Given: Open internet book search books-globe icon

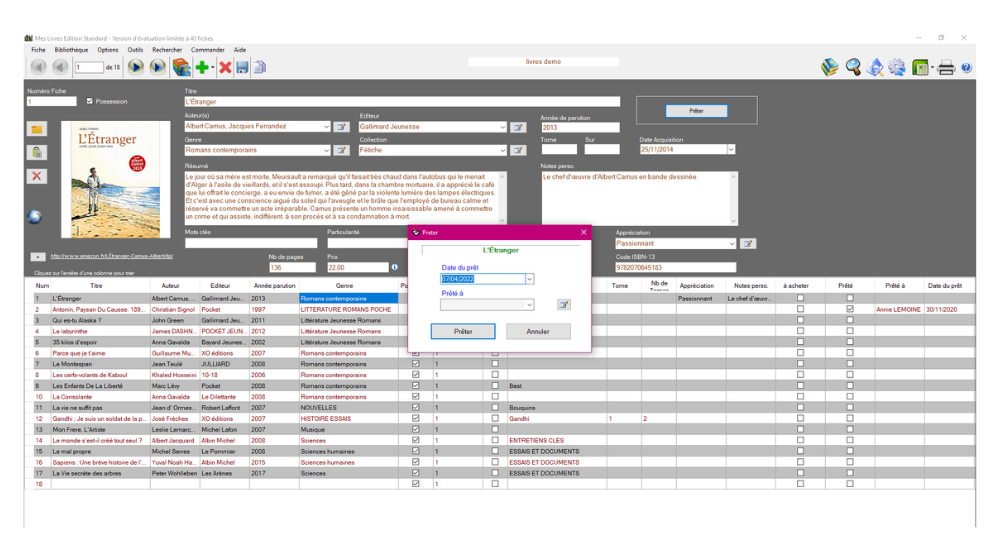Looking at the screenshot, I should coord(181,67).
